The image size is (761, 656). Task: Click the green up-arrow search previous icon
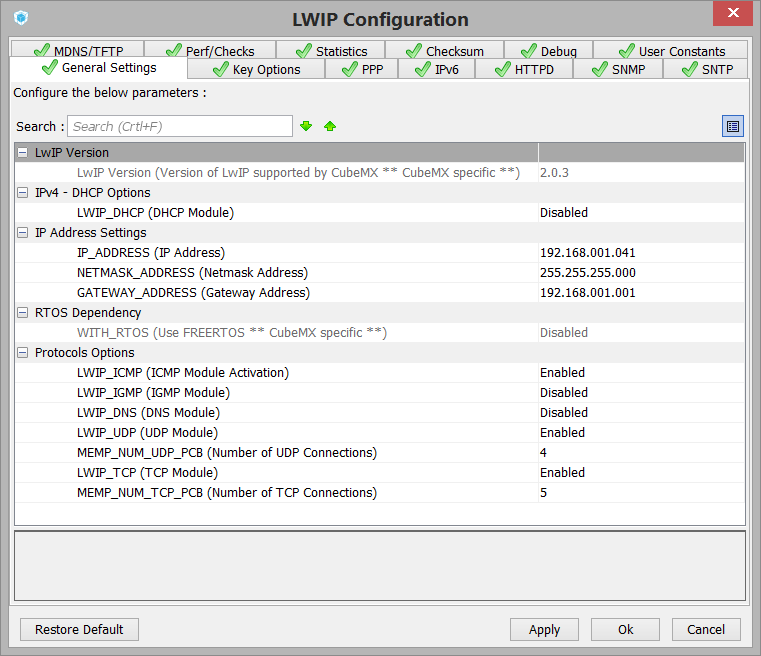[330, 126]
